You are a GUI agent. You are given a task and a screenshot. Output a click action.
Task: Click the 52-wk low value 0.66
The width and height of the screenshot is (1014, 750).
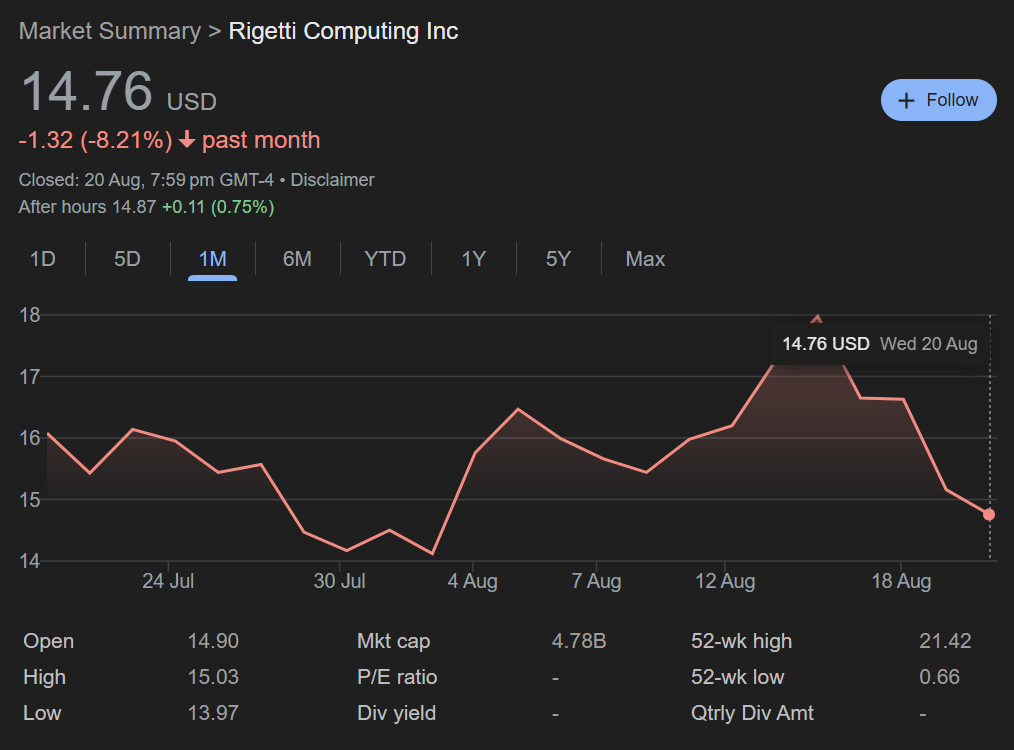pyautogui.click(x=940, y=677)
